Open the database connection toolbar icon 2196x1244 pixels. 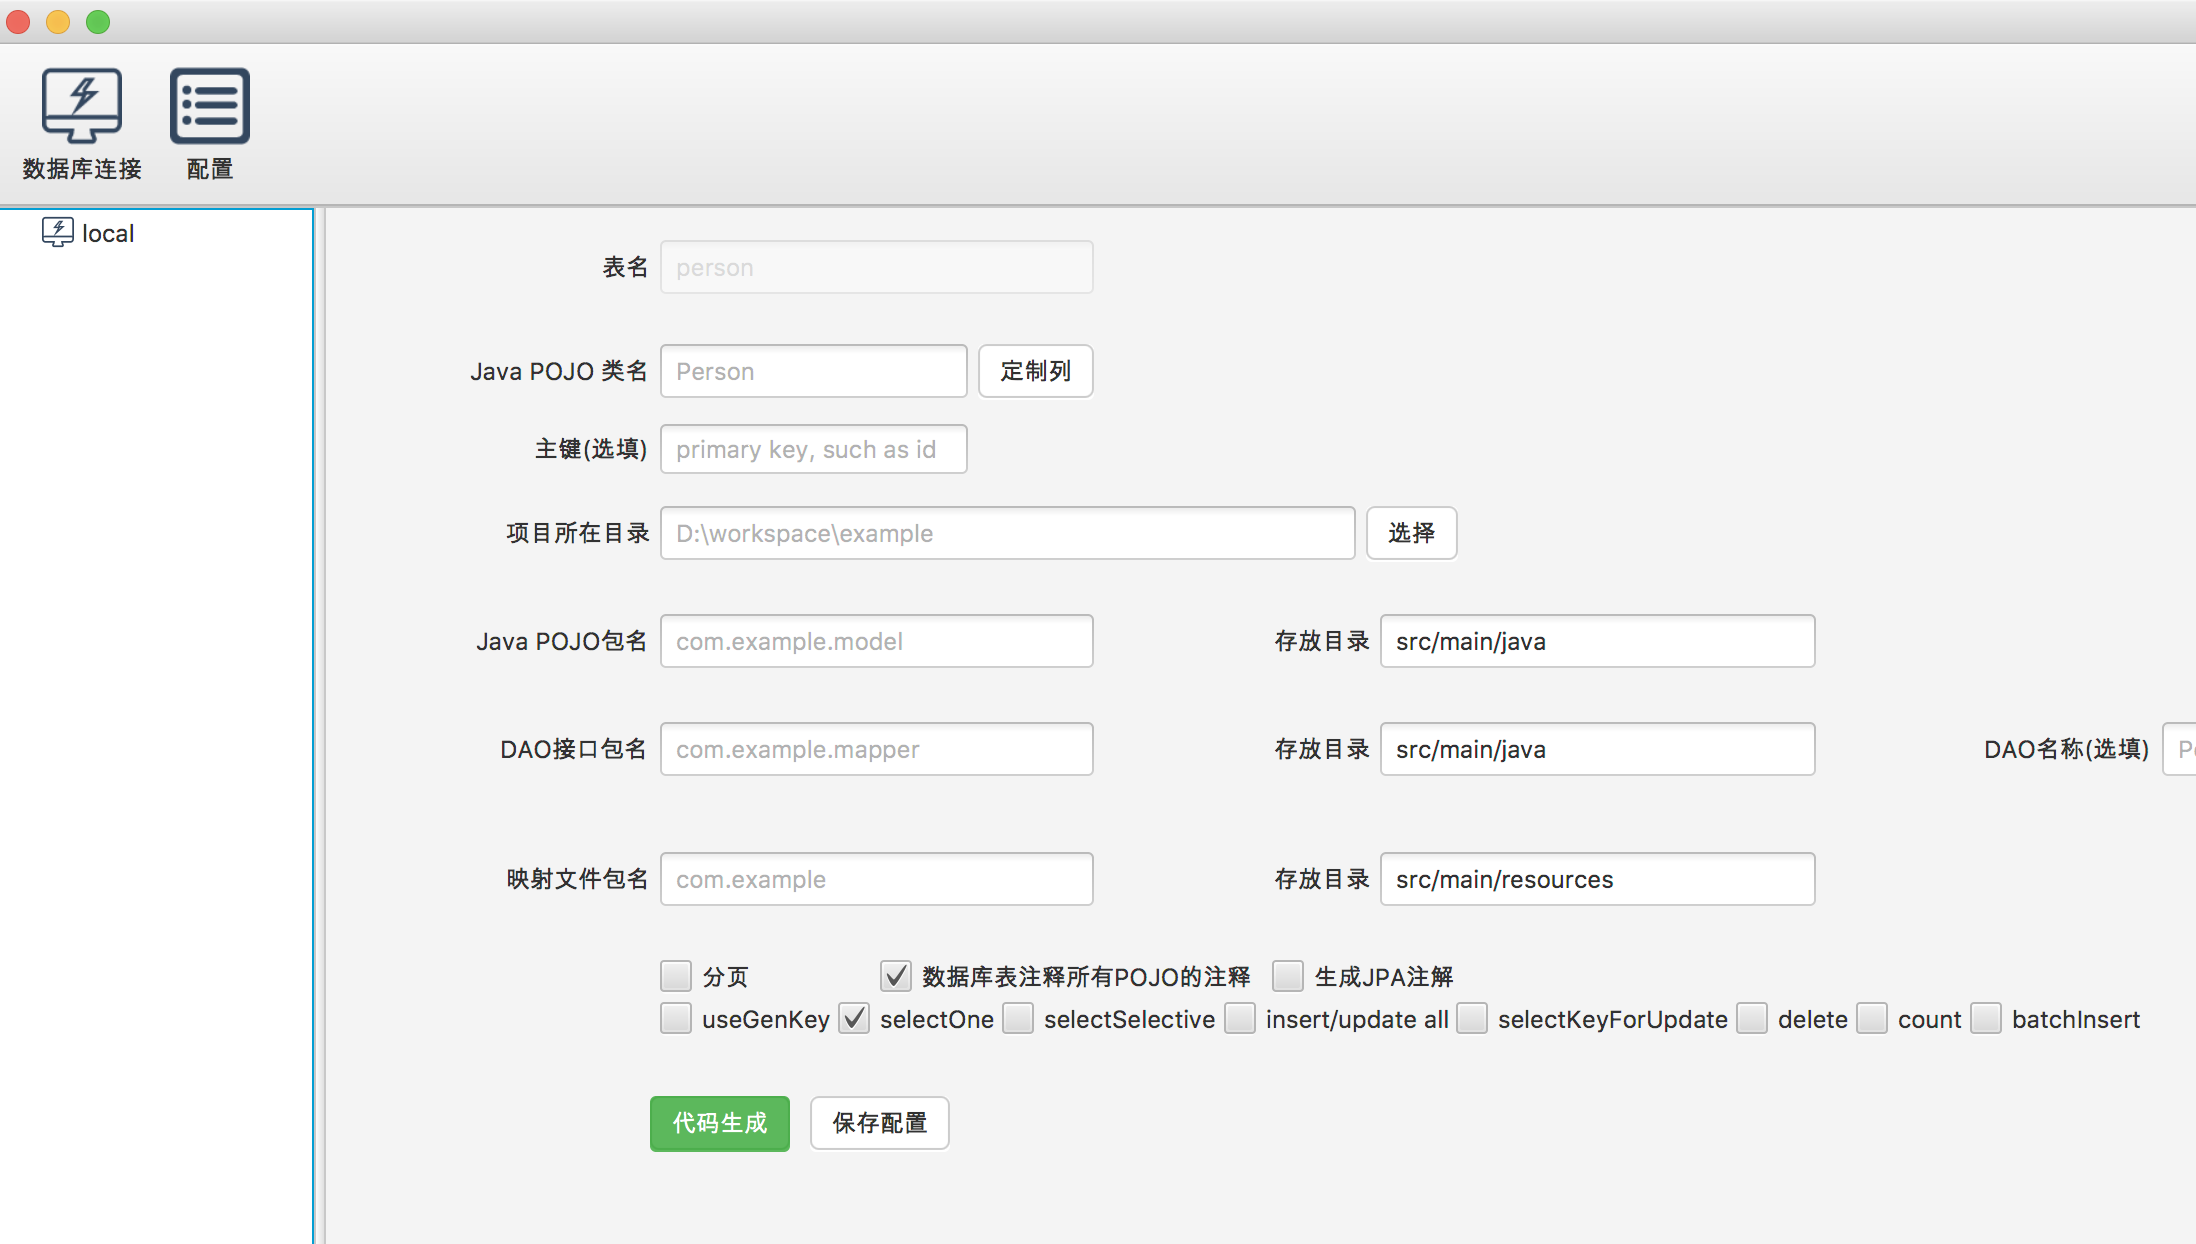point(82,107)
